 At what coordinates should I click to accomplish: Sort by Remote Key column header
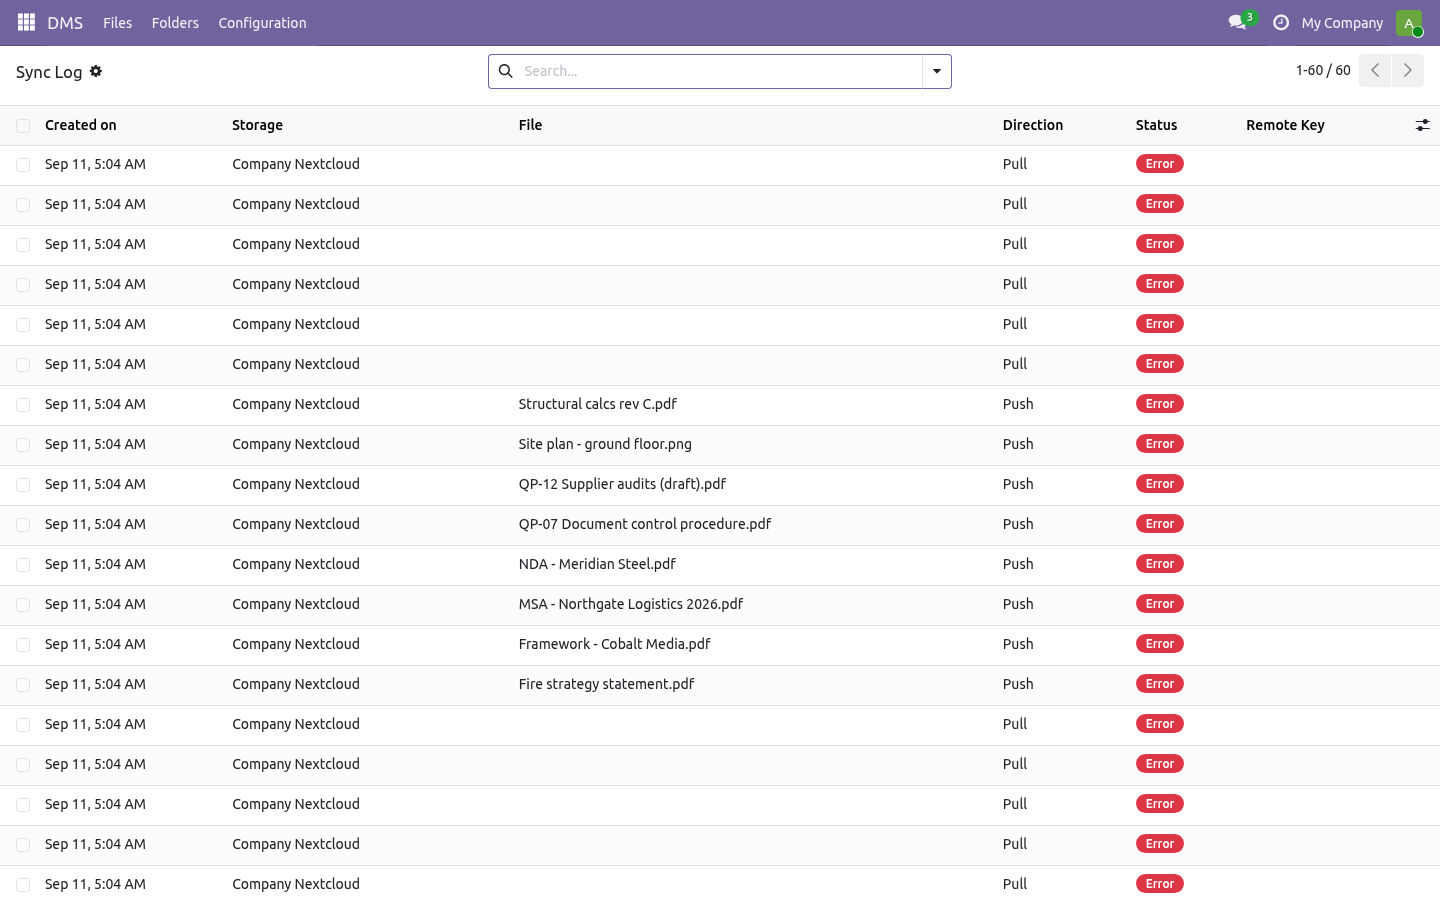[1285, 125]
